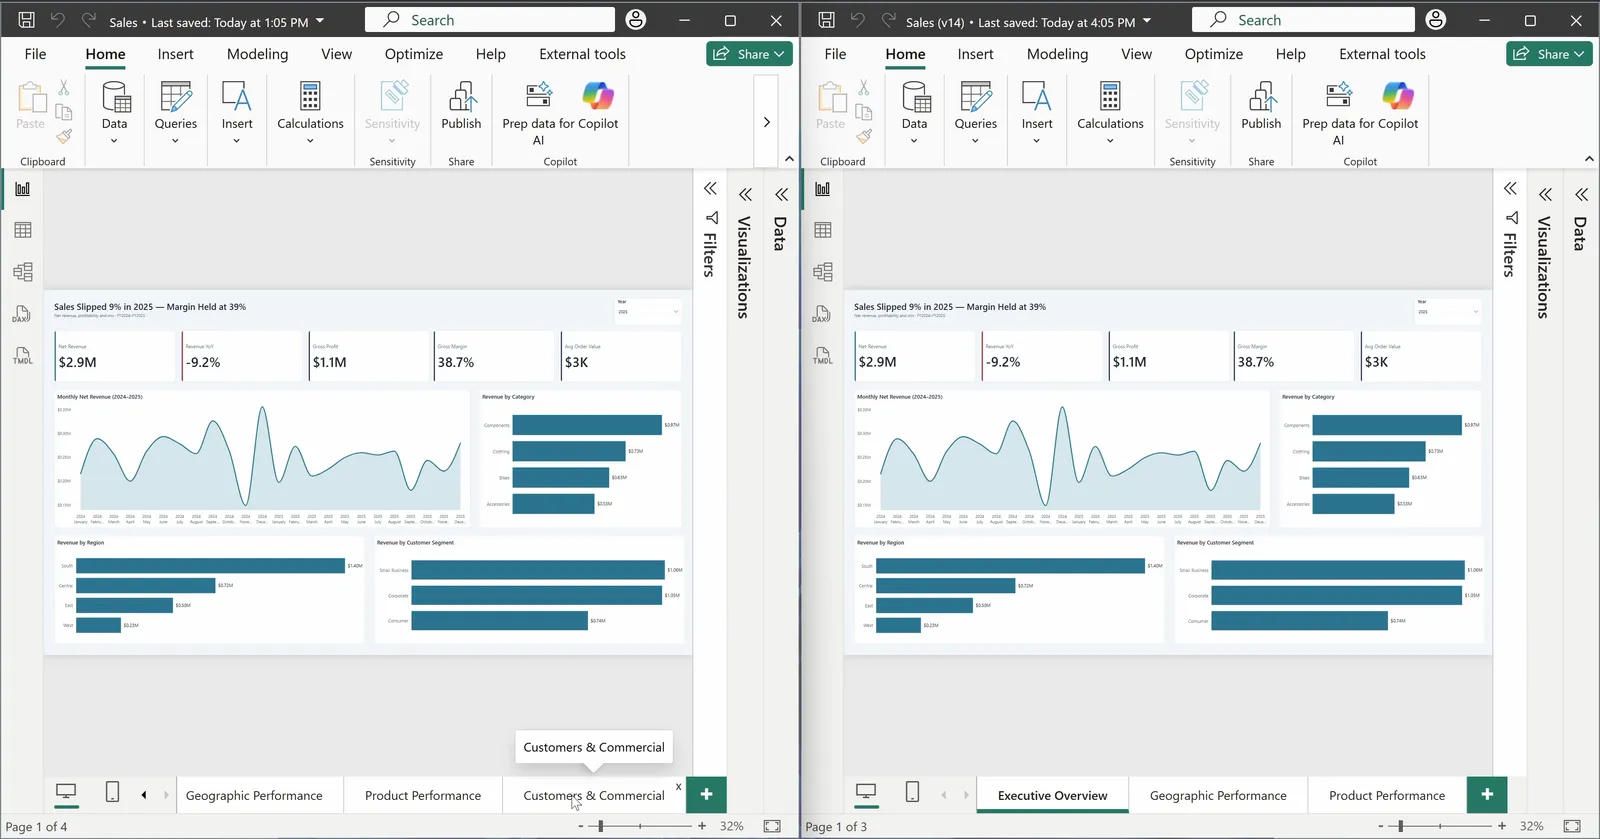The image size is (1600, 839).
Task: Expand the Data pane in the left Sales window
Action: point(781,194)
